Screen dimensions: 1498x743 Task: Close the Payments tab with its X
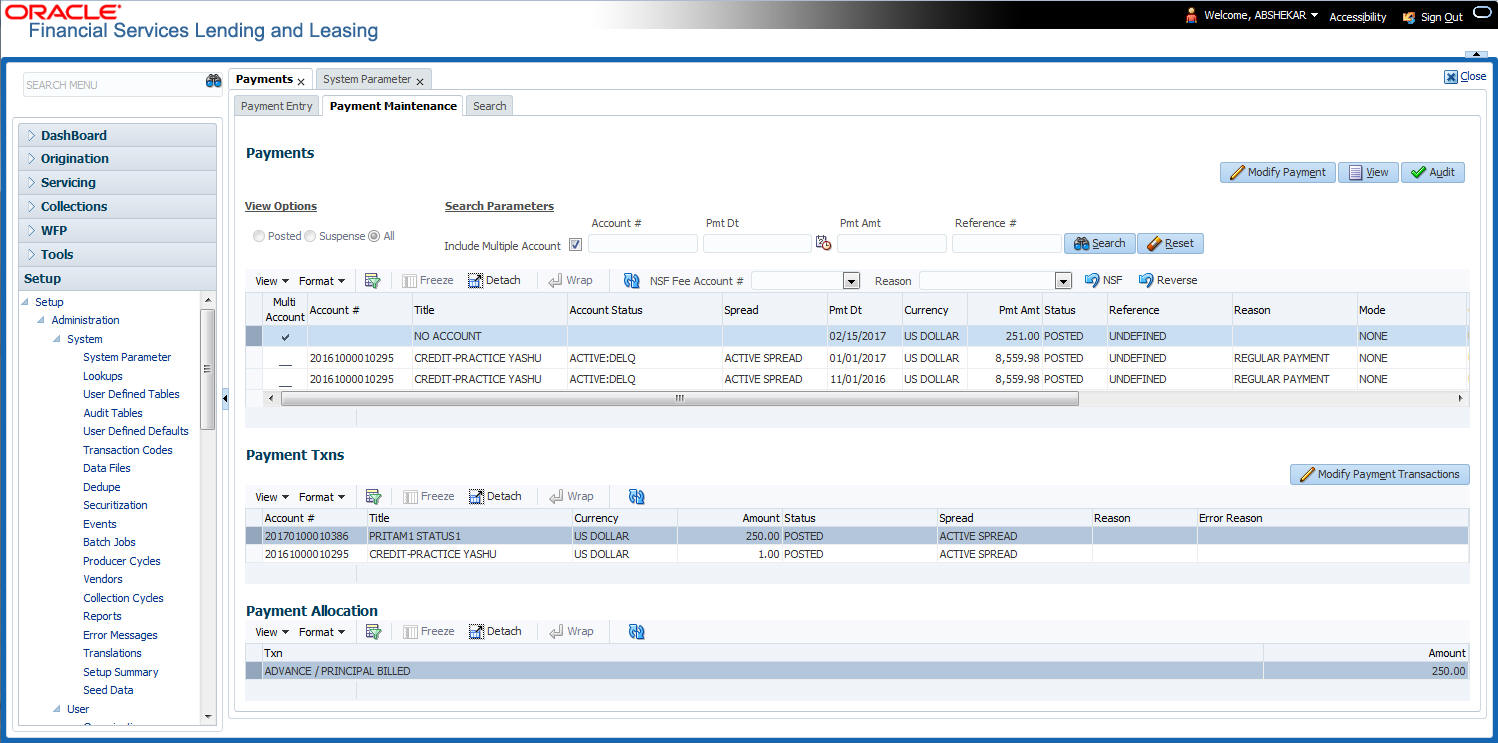click(x=301, y=82)
